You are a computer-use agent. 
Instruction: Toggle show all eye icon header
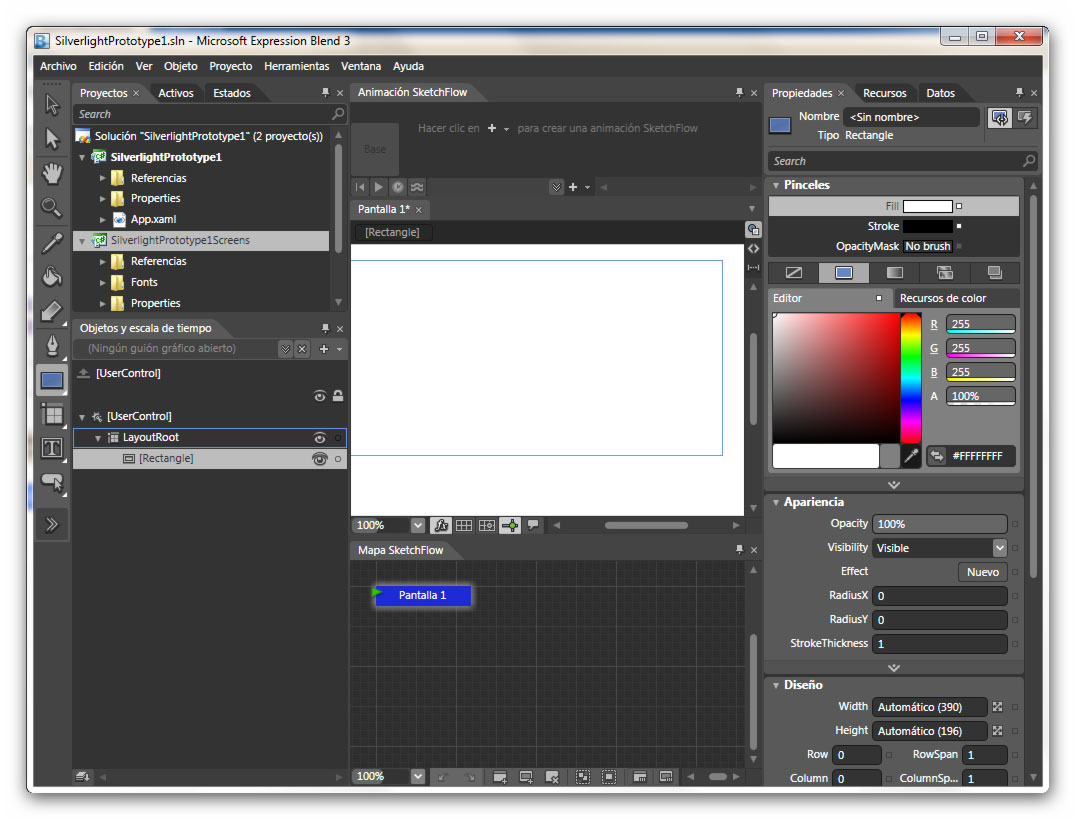(x=319, y=396)
